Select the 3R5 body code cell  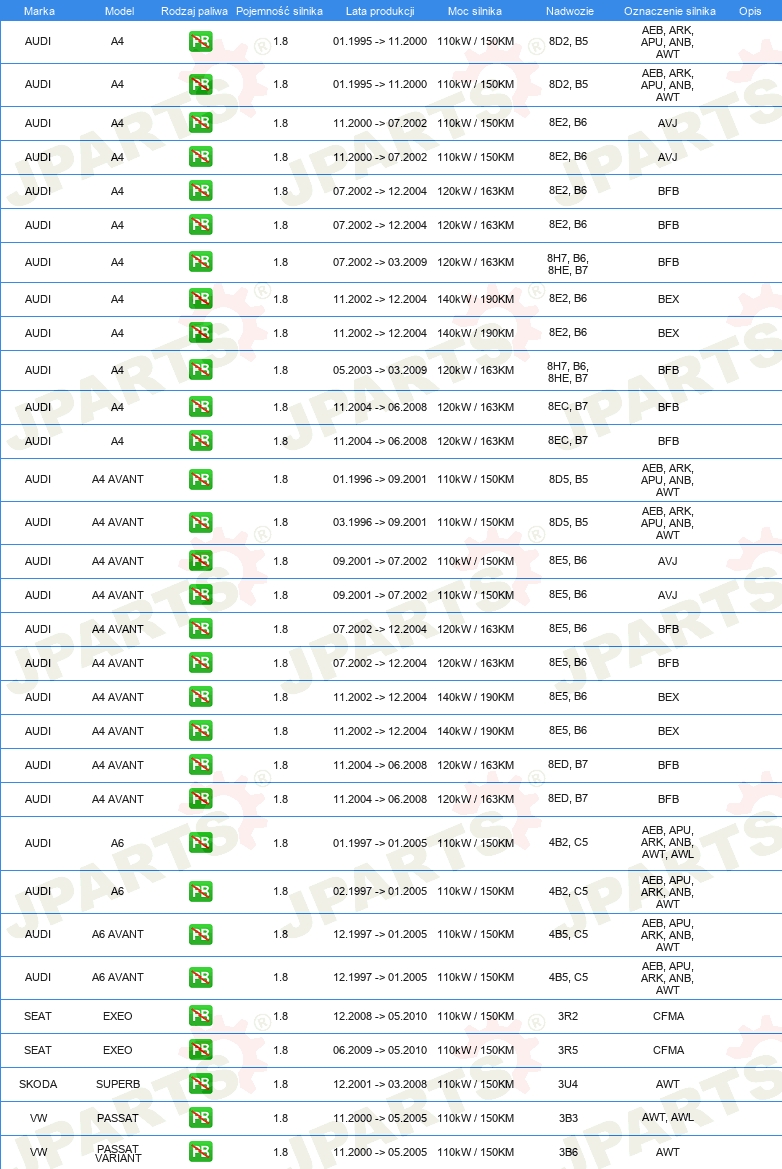click(568, 1050)
